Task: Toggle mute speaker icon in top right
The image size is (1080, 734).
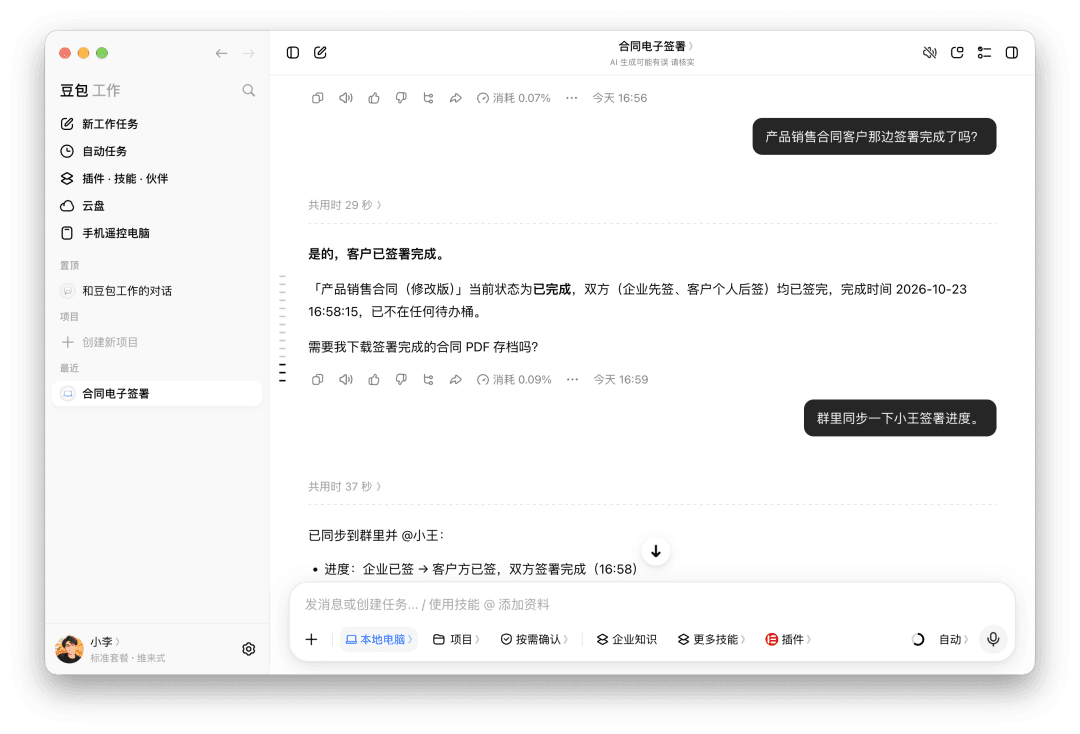Action: click(929, 52)
